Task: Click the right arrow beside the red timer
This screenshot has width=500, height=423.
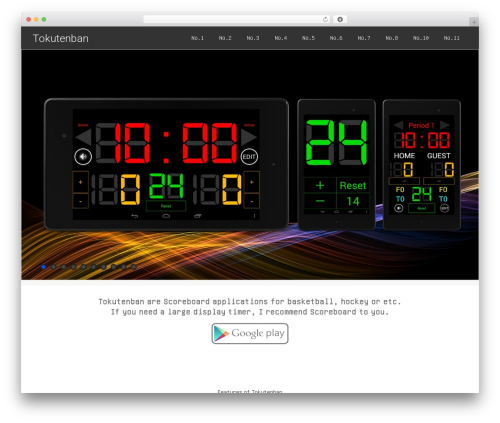Action: tap(249, 137)
